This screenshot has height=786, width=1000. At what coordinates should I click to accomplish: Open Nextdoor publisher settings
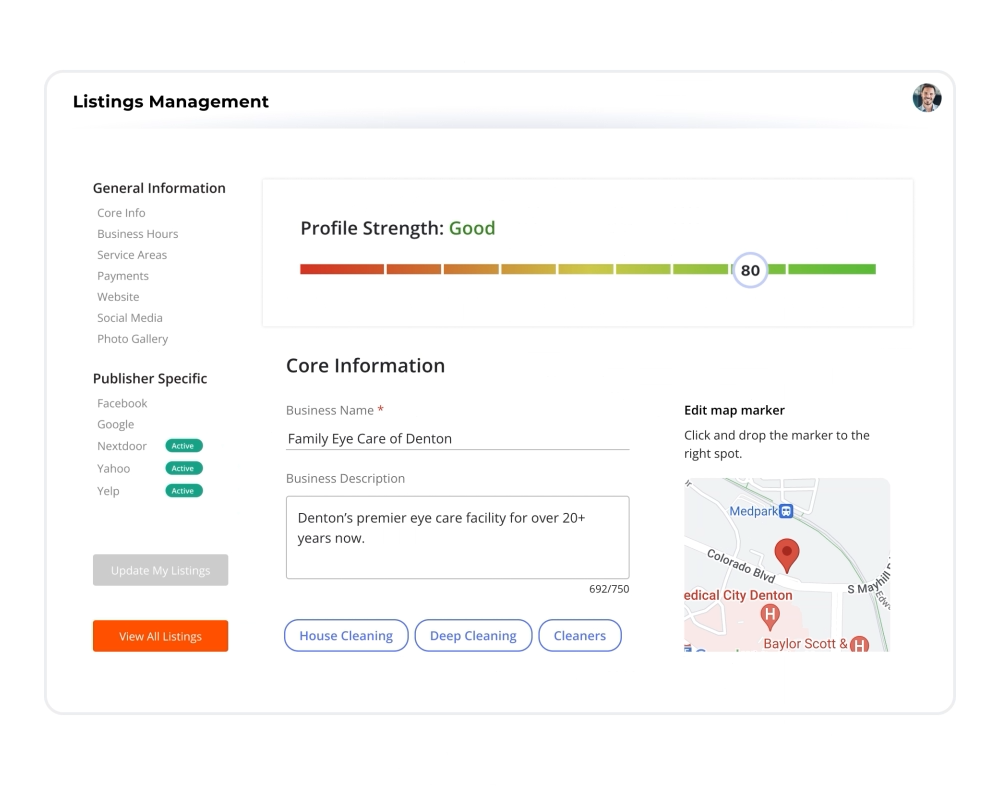(122, 446)
